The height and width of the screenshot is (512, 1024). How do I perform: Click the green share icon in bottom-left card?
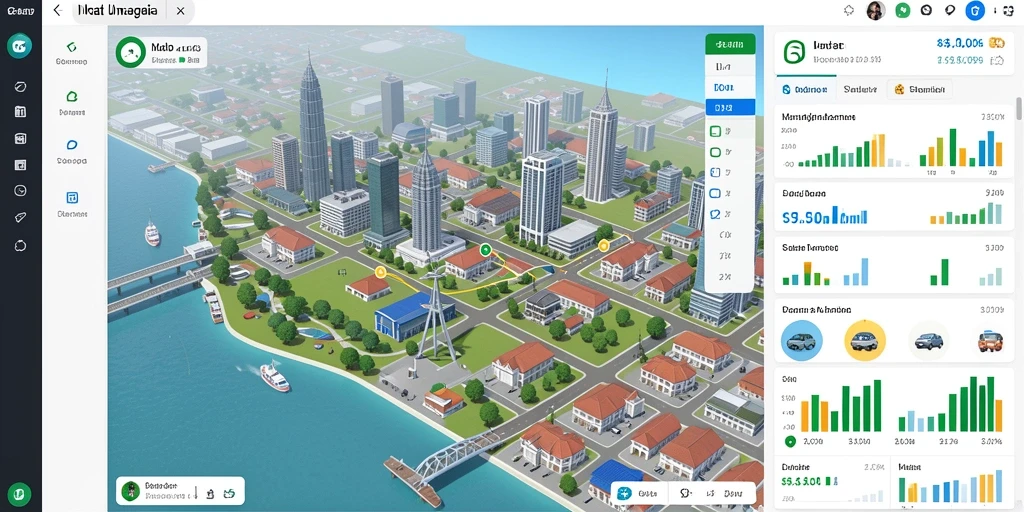click(229, 494)
